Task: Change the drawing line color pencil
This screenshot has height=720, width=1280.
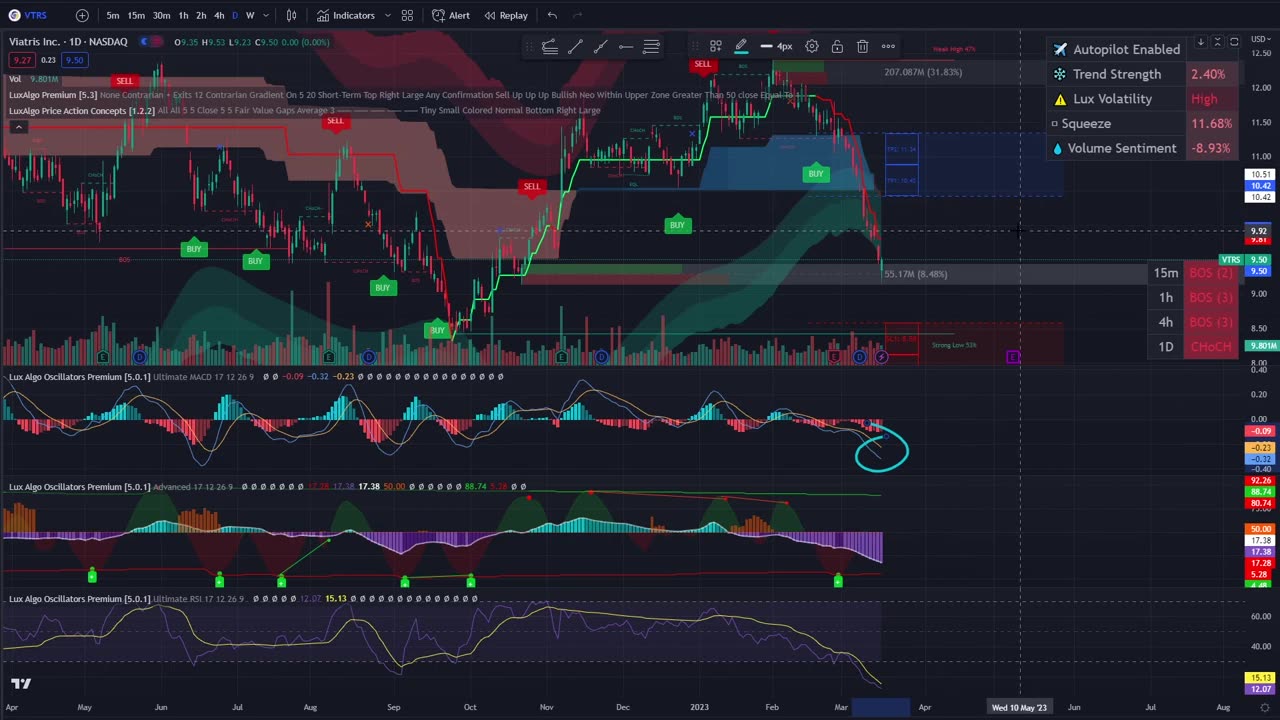Action: click(x=741, y=46)
